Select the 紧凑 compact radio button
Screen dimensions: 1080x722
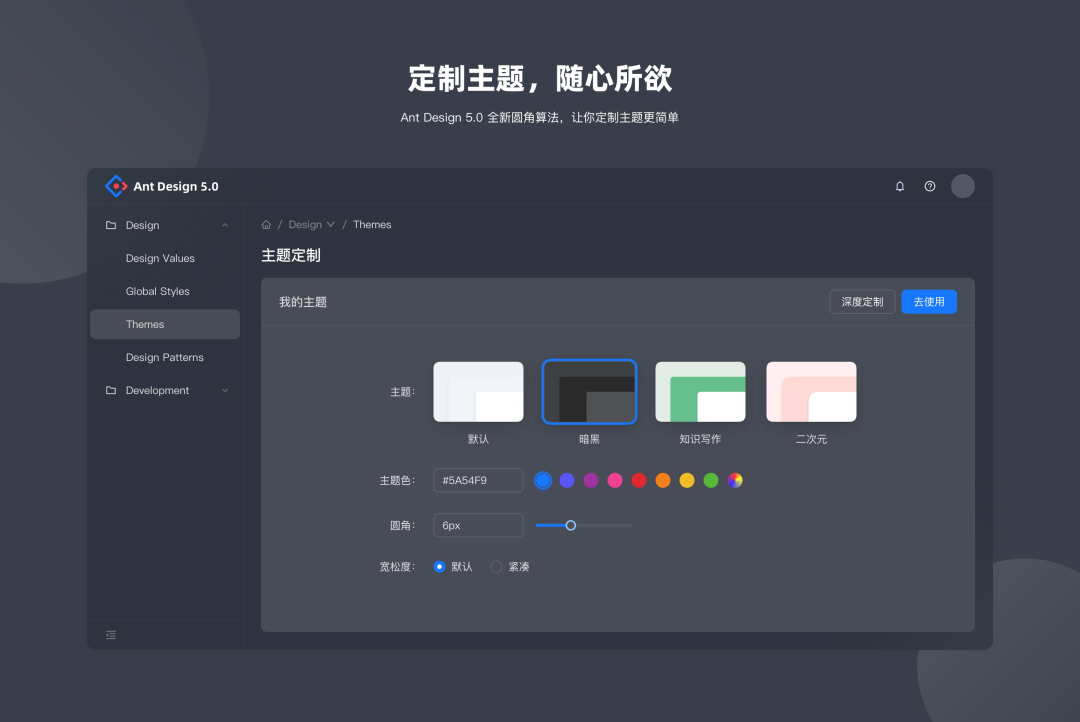click(x=496, y=566)
